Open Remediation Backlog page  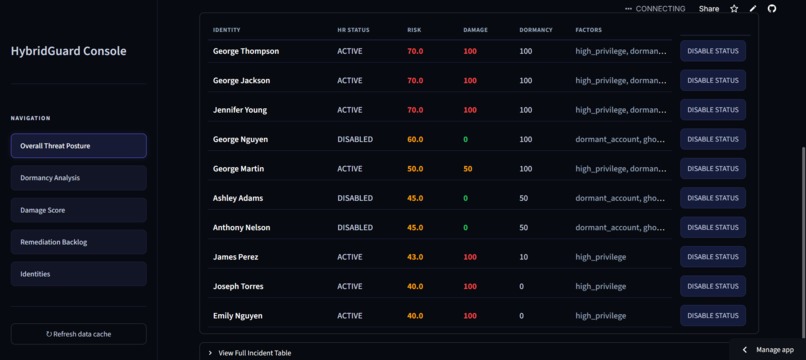[x=79, y=242]
